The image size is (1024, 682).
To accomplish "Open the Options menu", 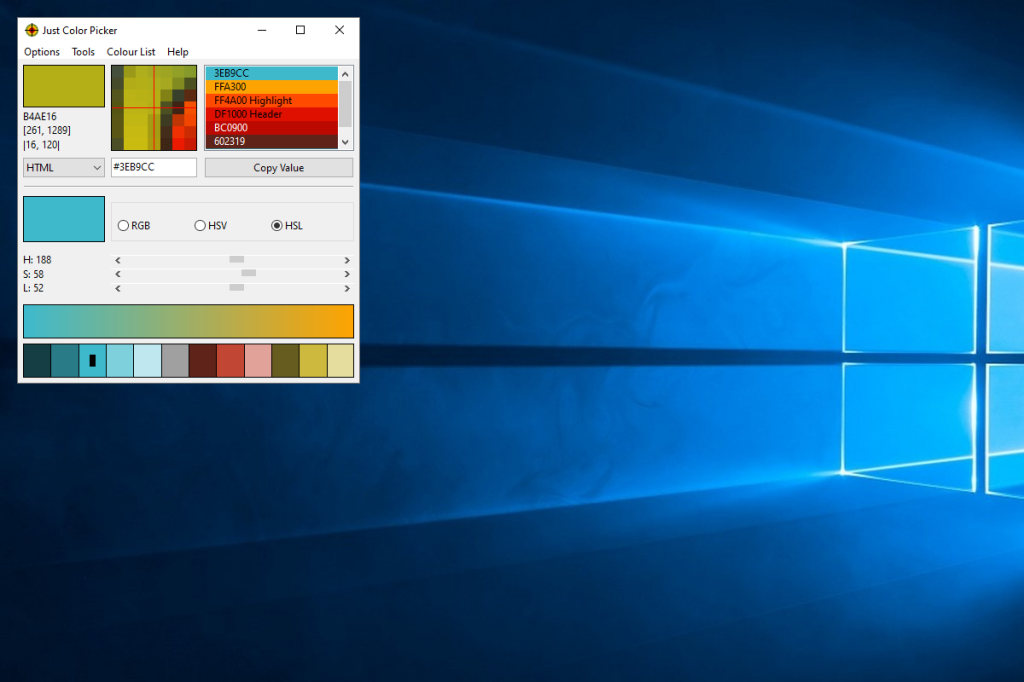I will tap(42, 52).
